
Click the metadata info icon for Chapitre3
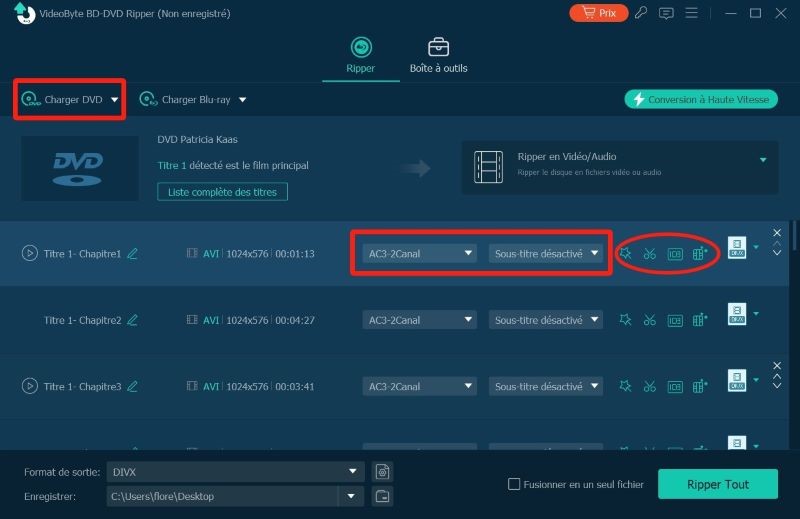click(x=675, y=387)
